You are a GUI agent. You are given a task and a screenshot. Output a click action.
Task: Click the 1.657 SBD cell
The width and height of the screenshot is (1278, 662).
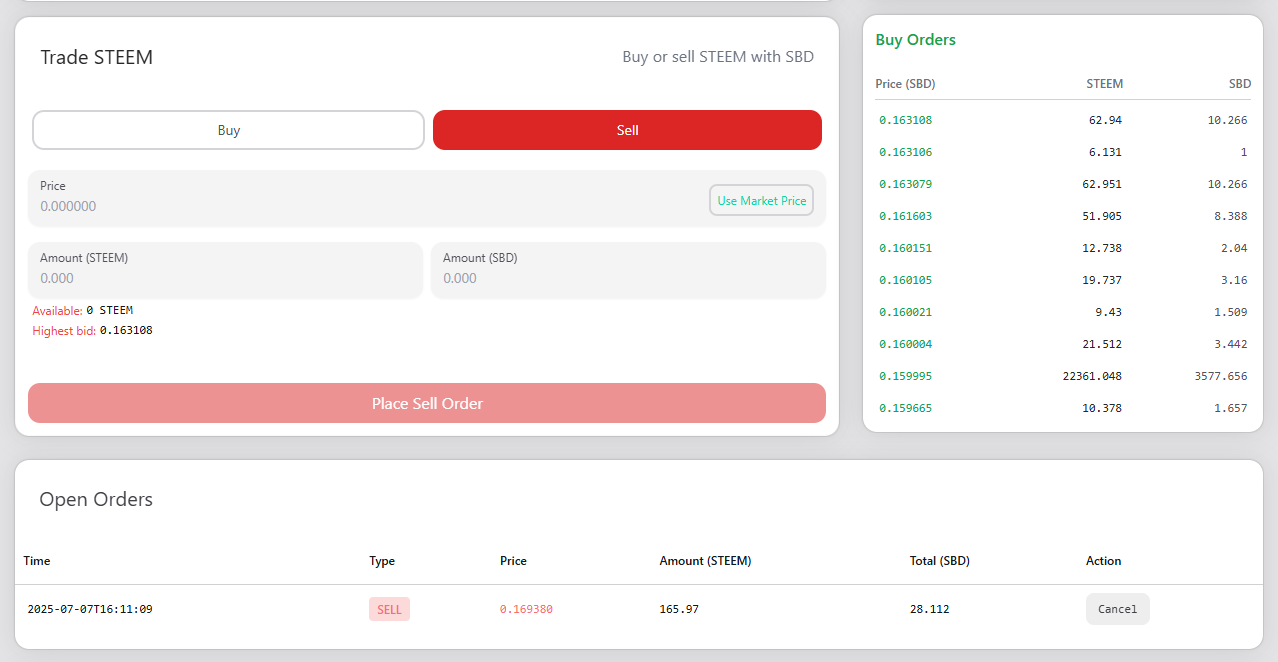coord(1231,408)
